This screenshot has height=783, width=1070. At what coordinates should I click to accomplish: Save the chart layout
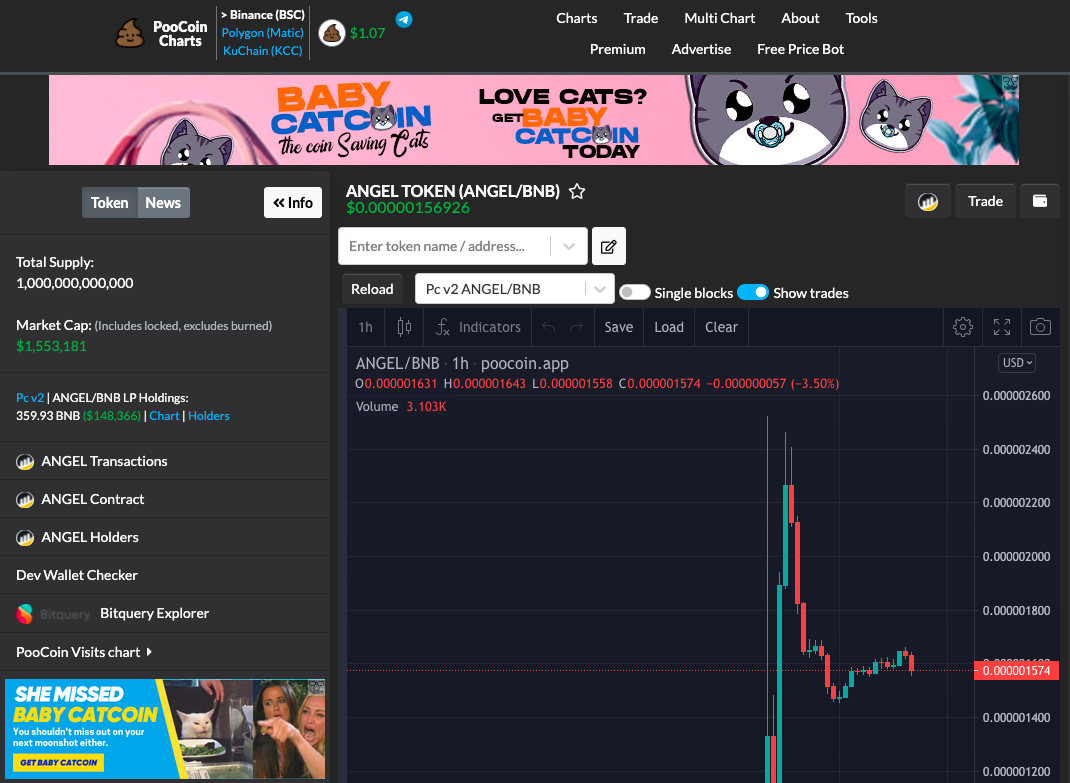pyautogui.click(x=619, y=327)
